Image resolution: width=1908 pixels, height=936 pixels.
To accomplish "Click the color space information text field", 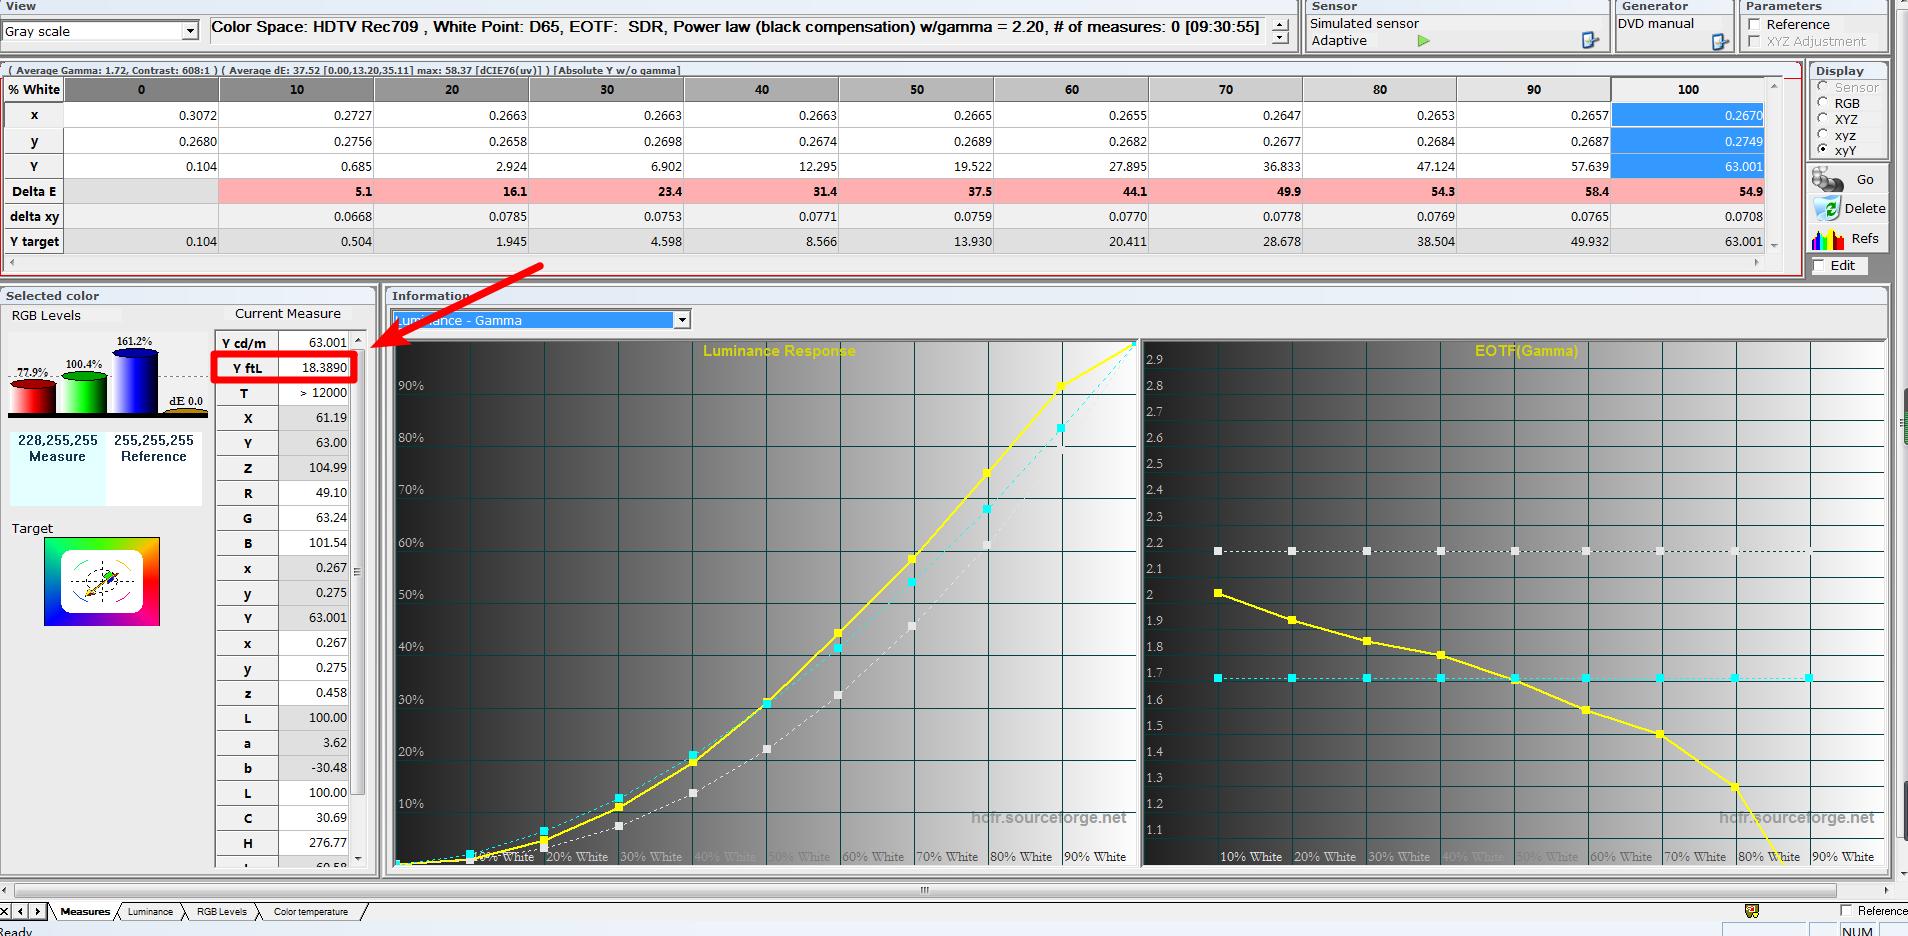I will 736,28.
